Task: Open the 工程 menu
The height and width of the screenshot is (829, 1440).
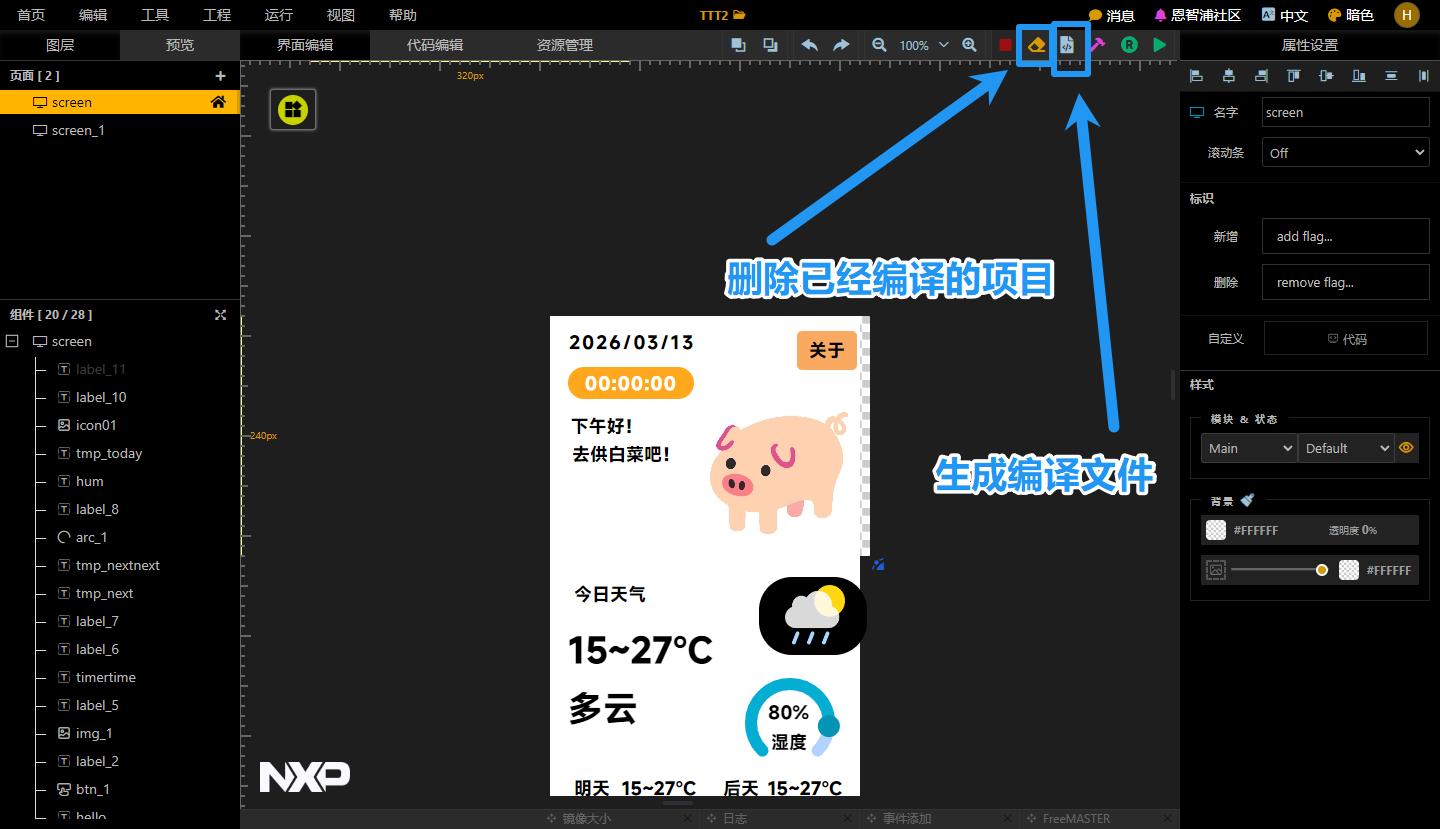Action: point(217,15)
